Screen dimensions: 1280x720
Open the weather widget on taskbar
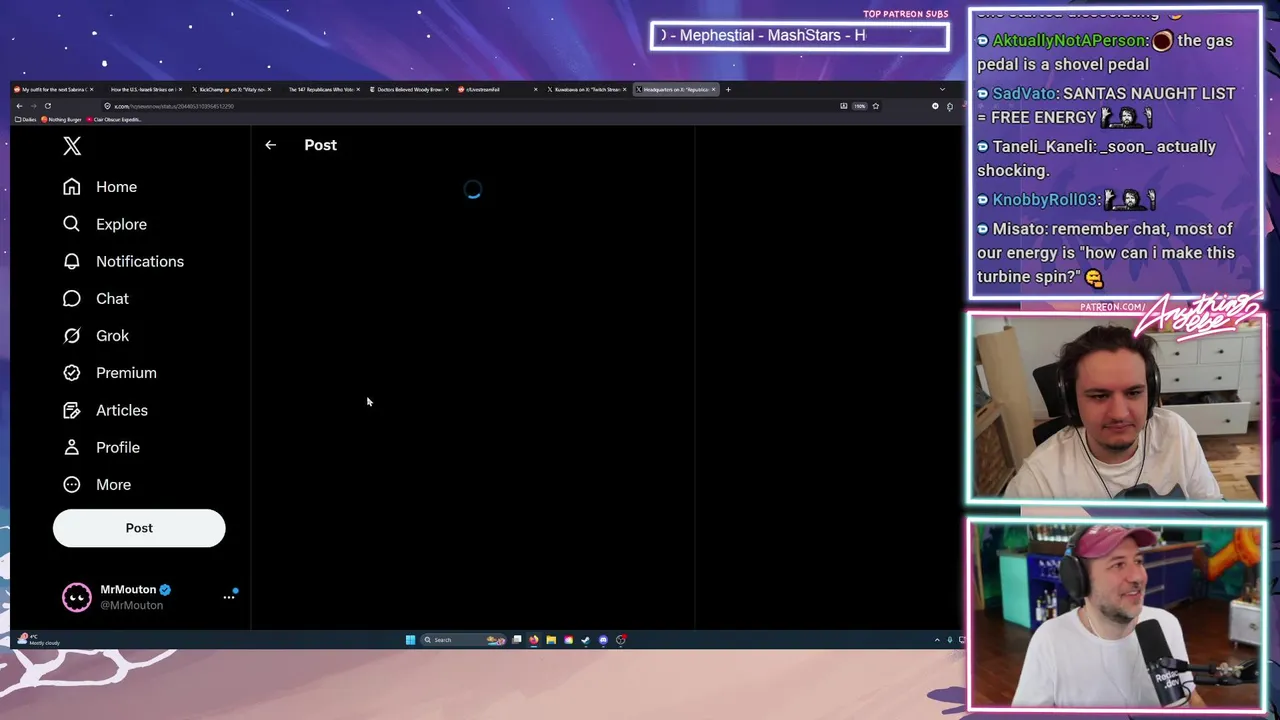coord(40,640)
